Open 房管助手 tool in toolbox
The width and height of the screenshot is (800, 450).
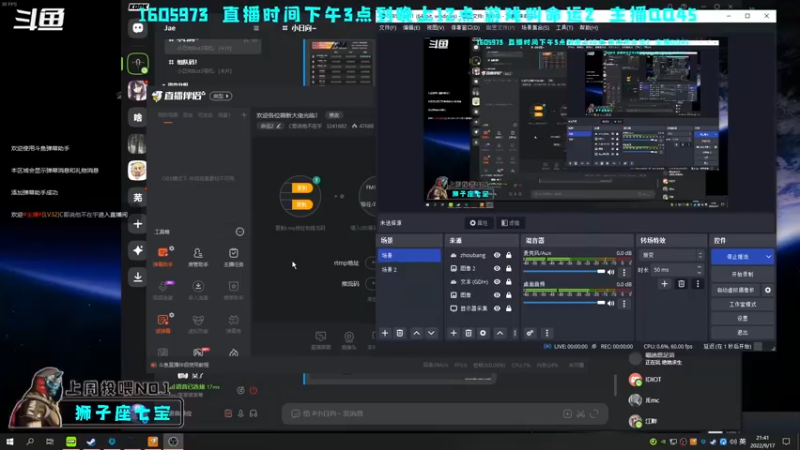[x=198, y=257]
